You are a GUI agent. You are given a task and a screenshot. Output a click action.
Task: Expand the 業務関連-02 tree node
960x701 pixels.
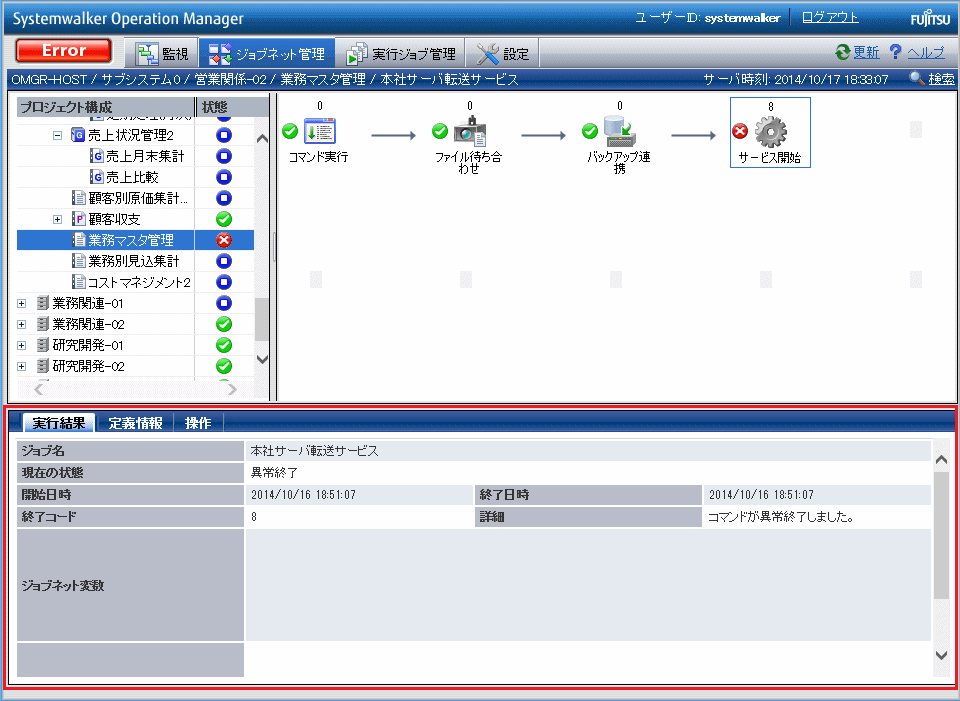click(x=22, y=324)
